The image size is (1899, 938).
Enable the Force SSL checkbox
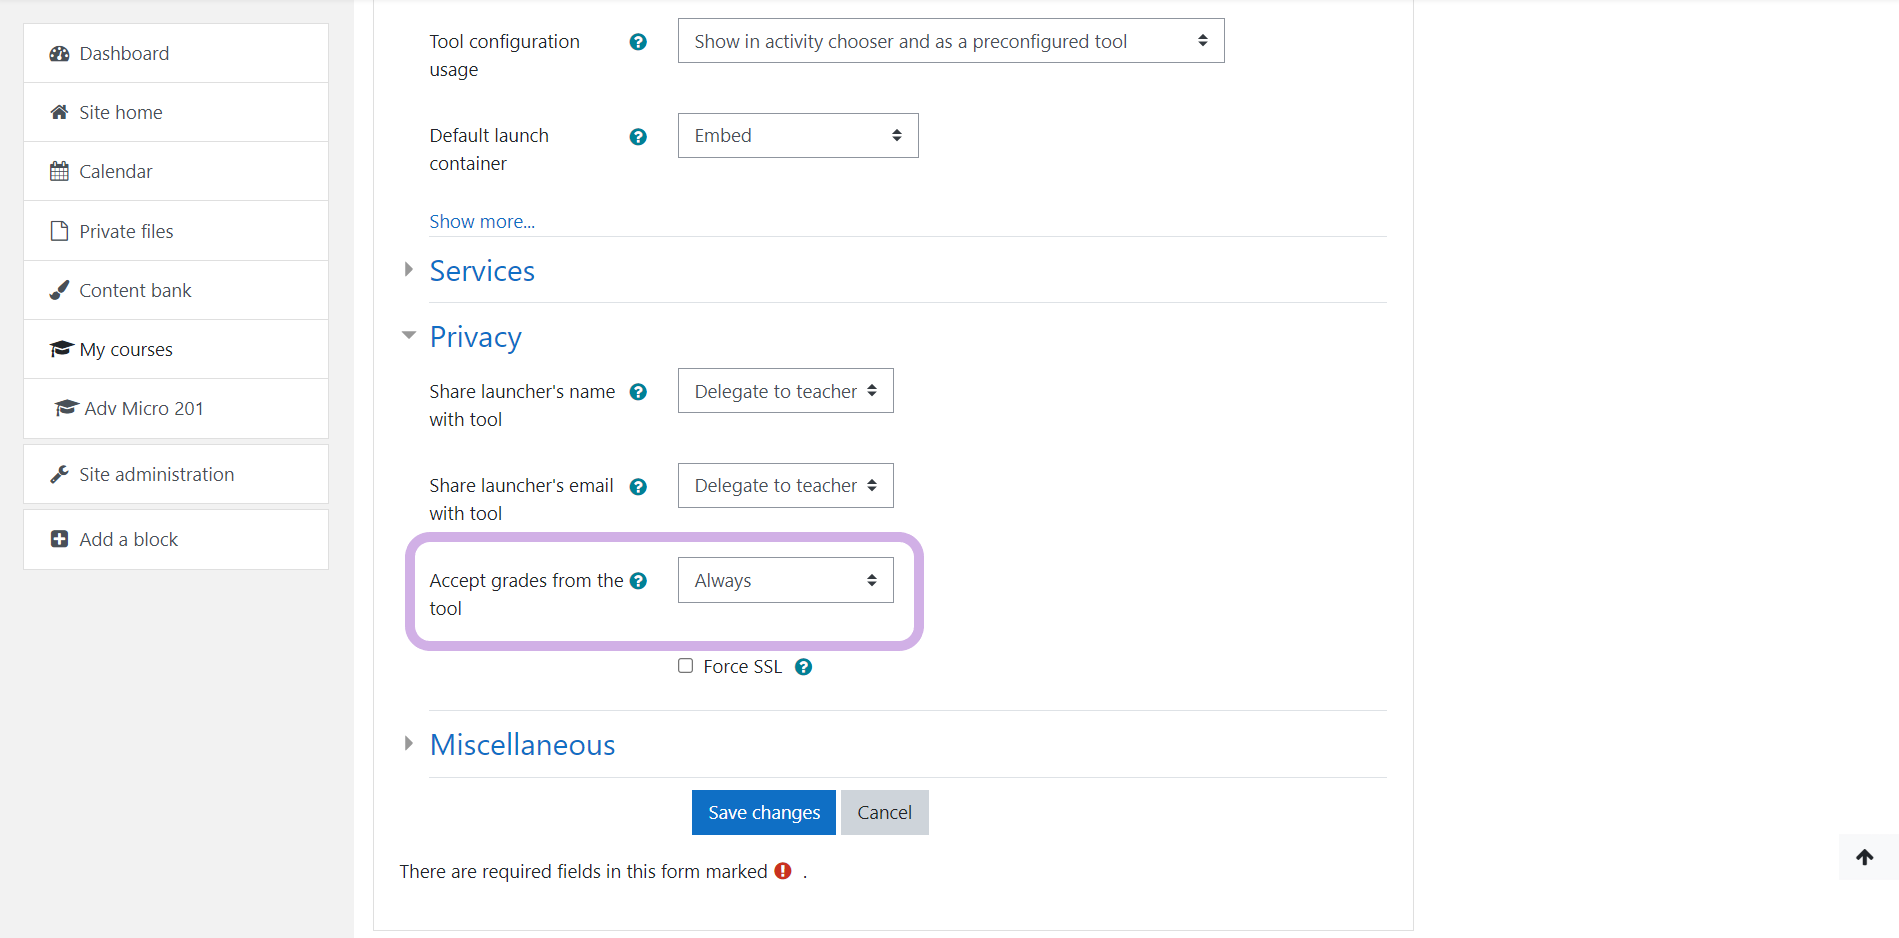[685, 666]
